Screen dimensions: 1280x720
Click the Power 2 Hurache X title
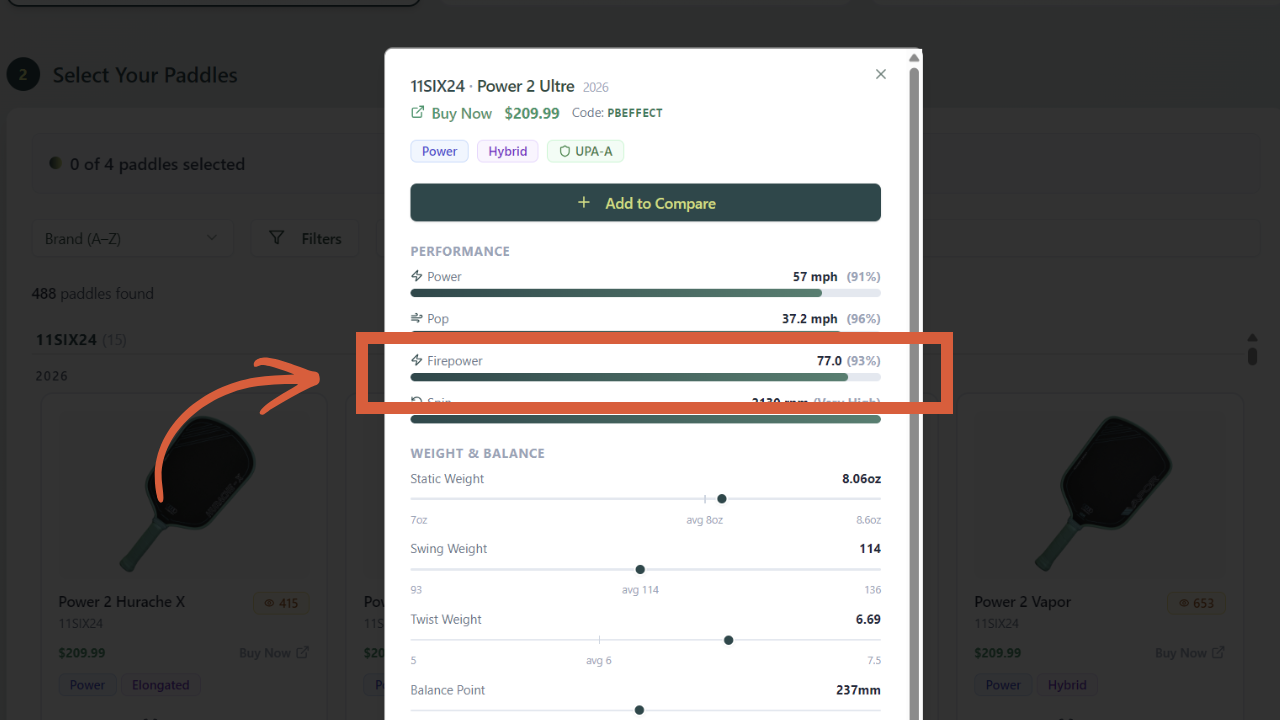pos(122,602)
